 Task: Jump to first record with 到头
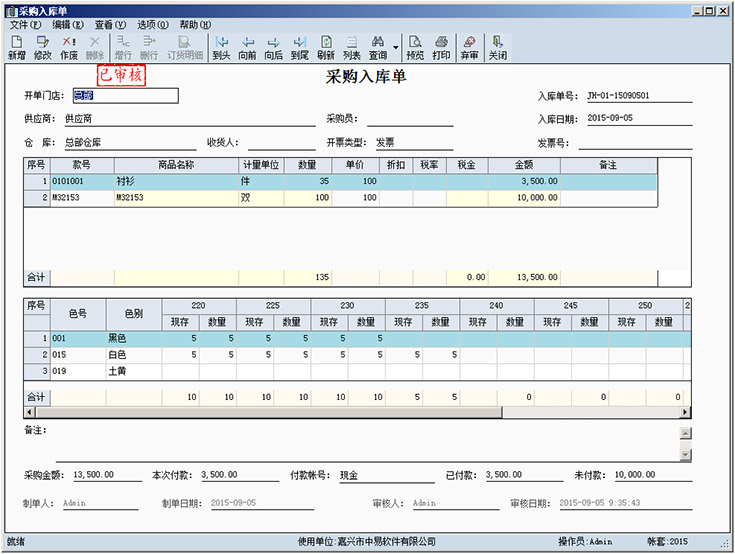[x=221, y=48]
